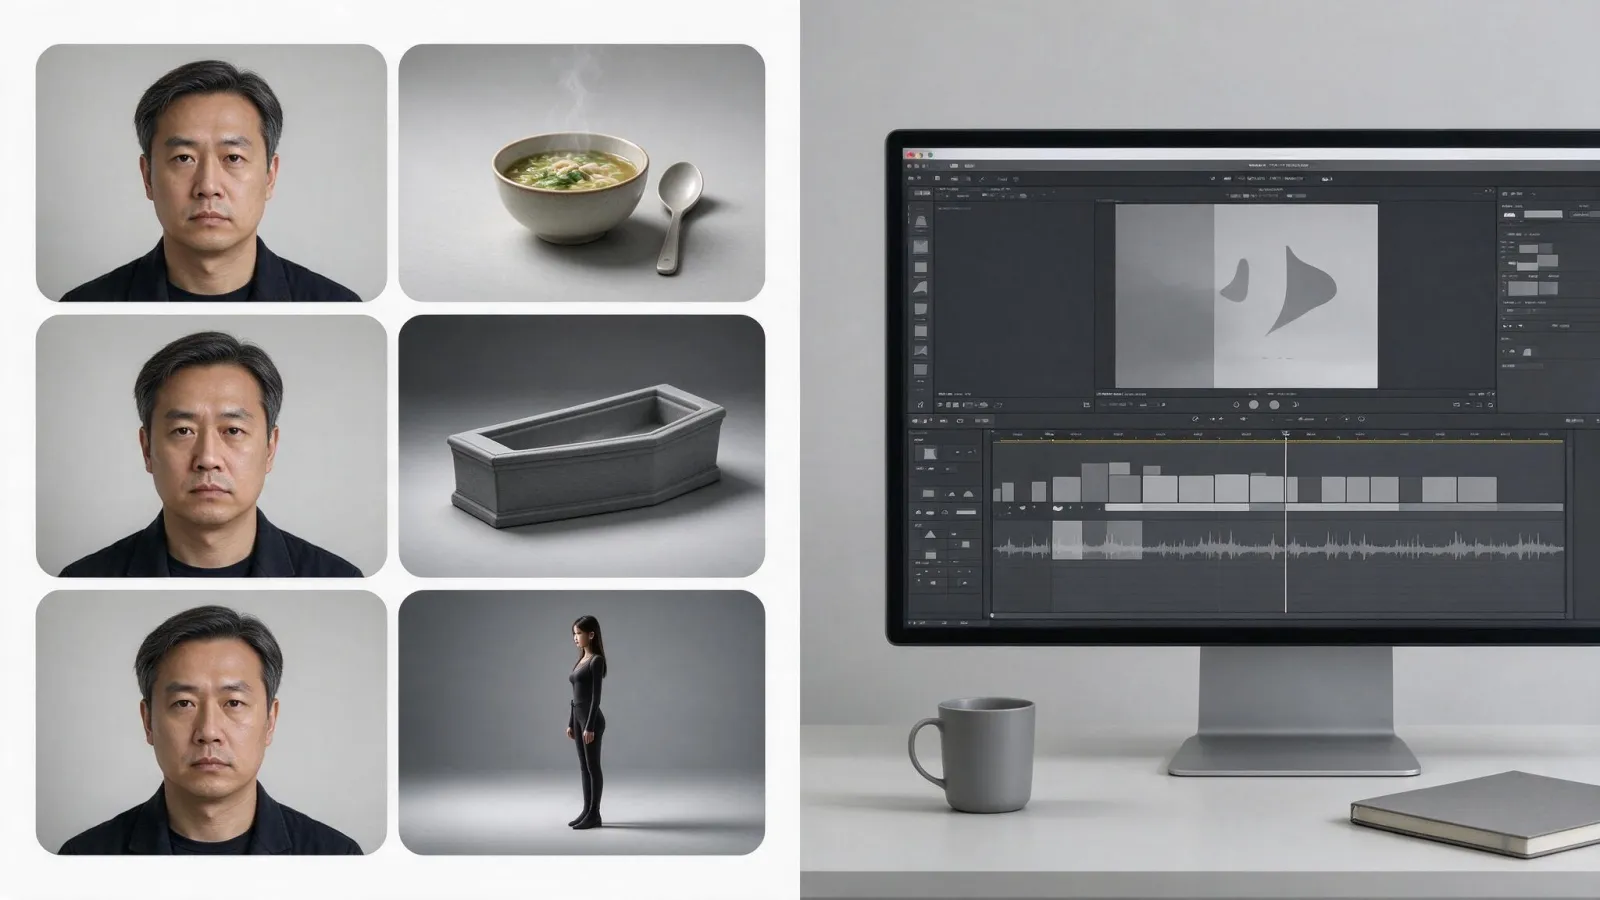
Task: Select the highlighted block on the audio waveform
Action: coord(1067,540)
